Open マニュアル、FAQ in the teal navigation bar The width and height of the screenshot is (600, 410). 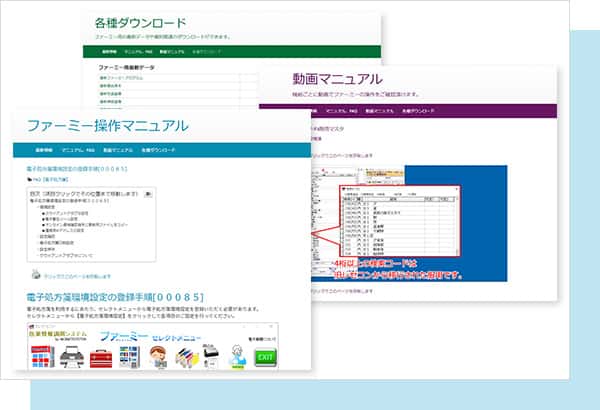[x=78, y=150]
